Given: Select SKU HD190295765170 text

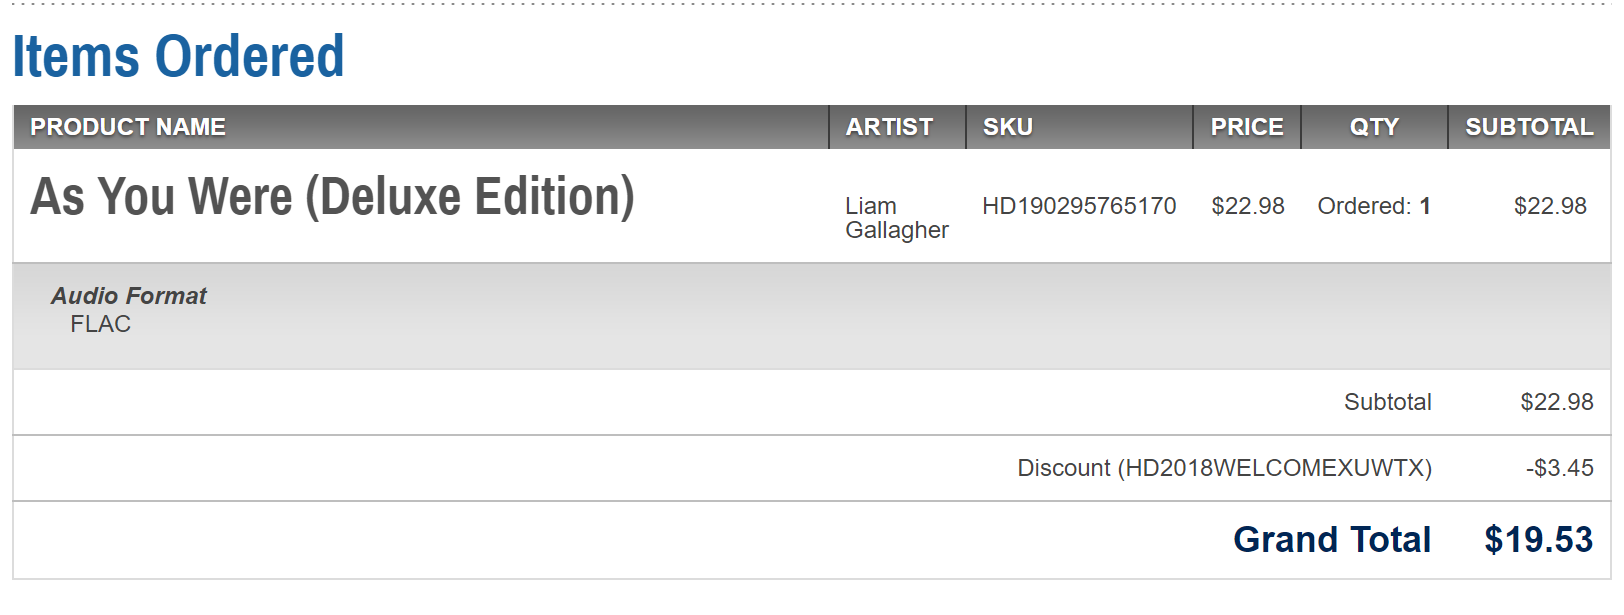Looking at the screenshot, I should pos(1079,206).
